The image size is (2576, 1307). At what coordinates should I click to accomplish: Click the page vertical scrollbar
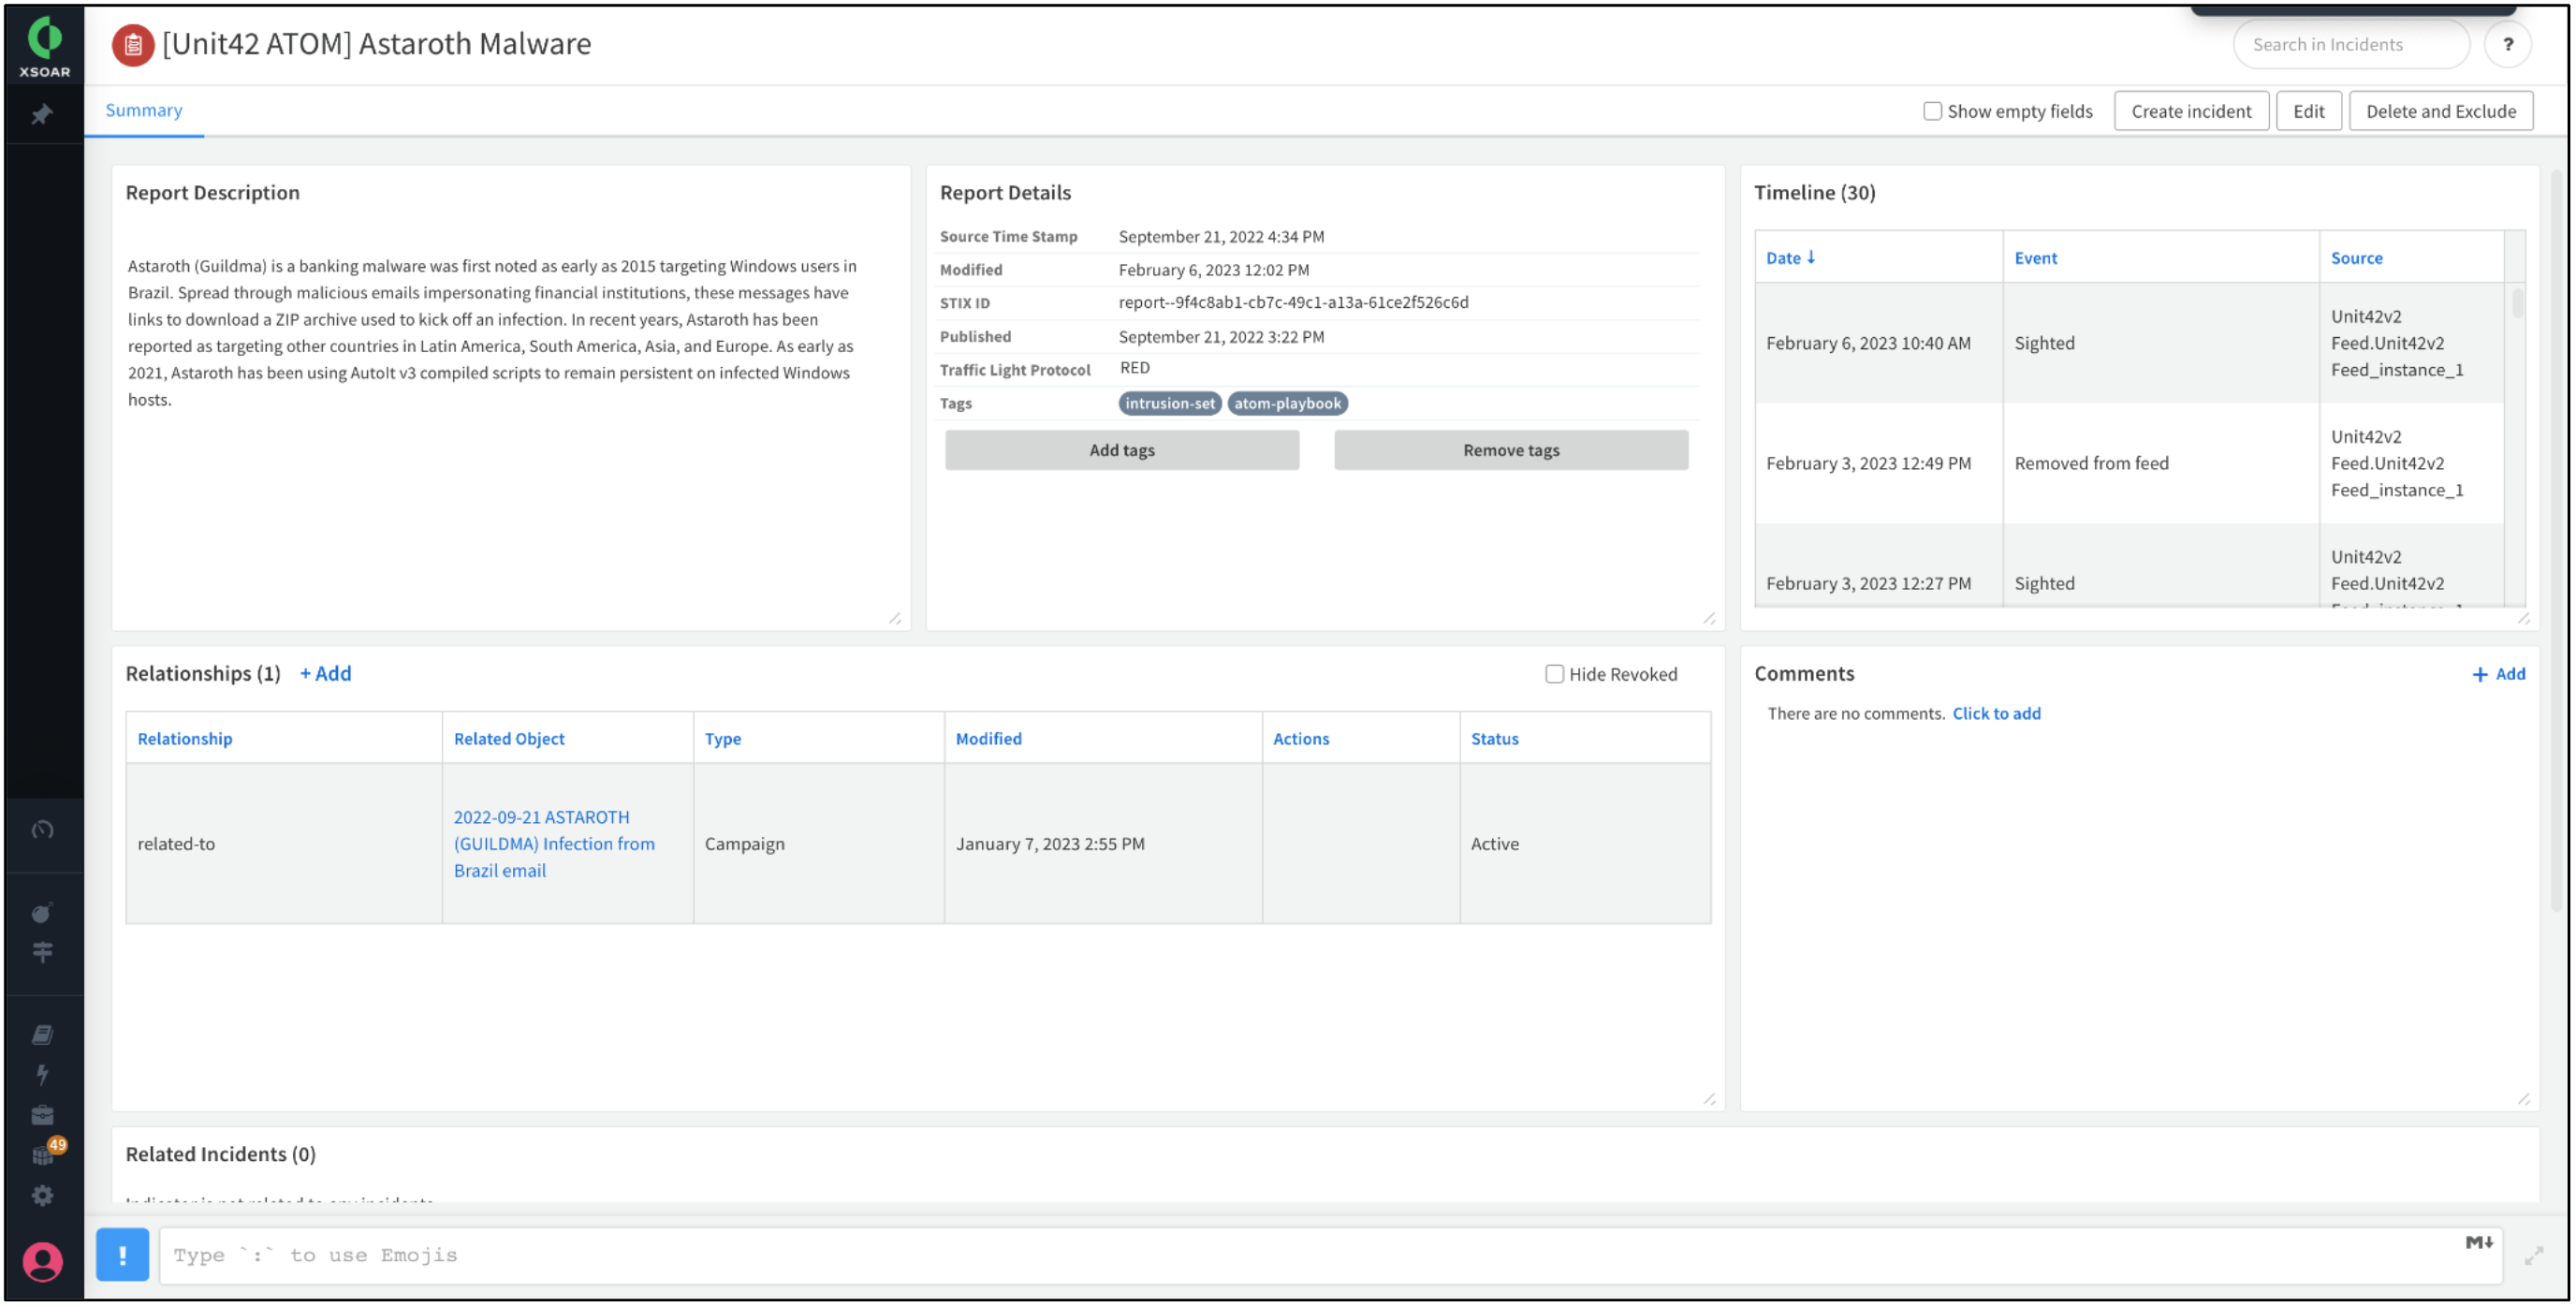point(2558,540)
